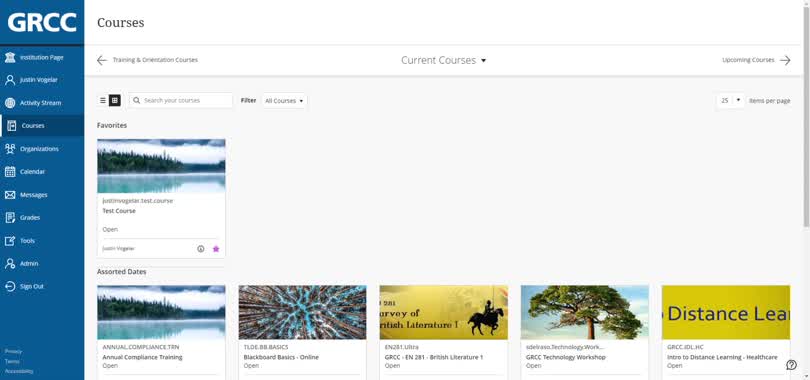Screen dimensions: 810x380
Task: Click the British Literature knight thumbnail
Action: [444, 312]
